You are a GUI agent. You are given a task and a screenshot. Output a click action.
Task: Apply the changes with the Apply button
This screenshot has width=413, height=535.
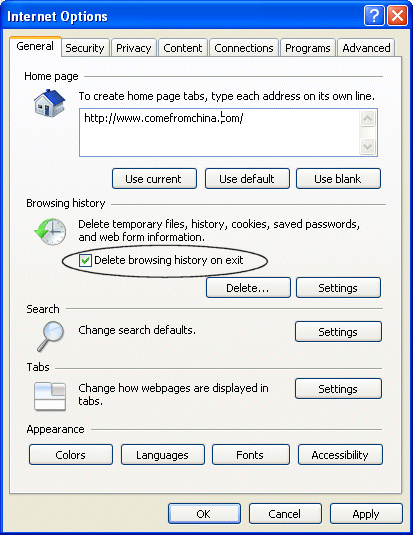pos(366,514)
